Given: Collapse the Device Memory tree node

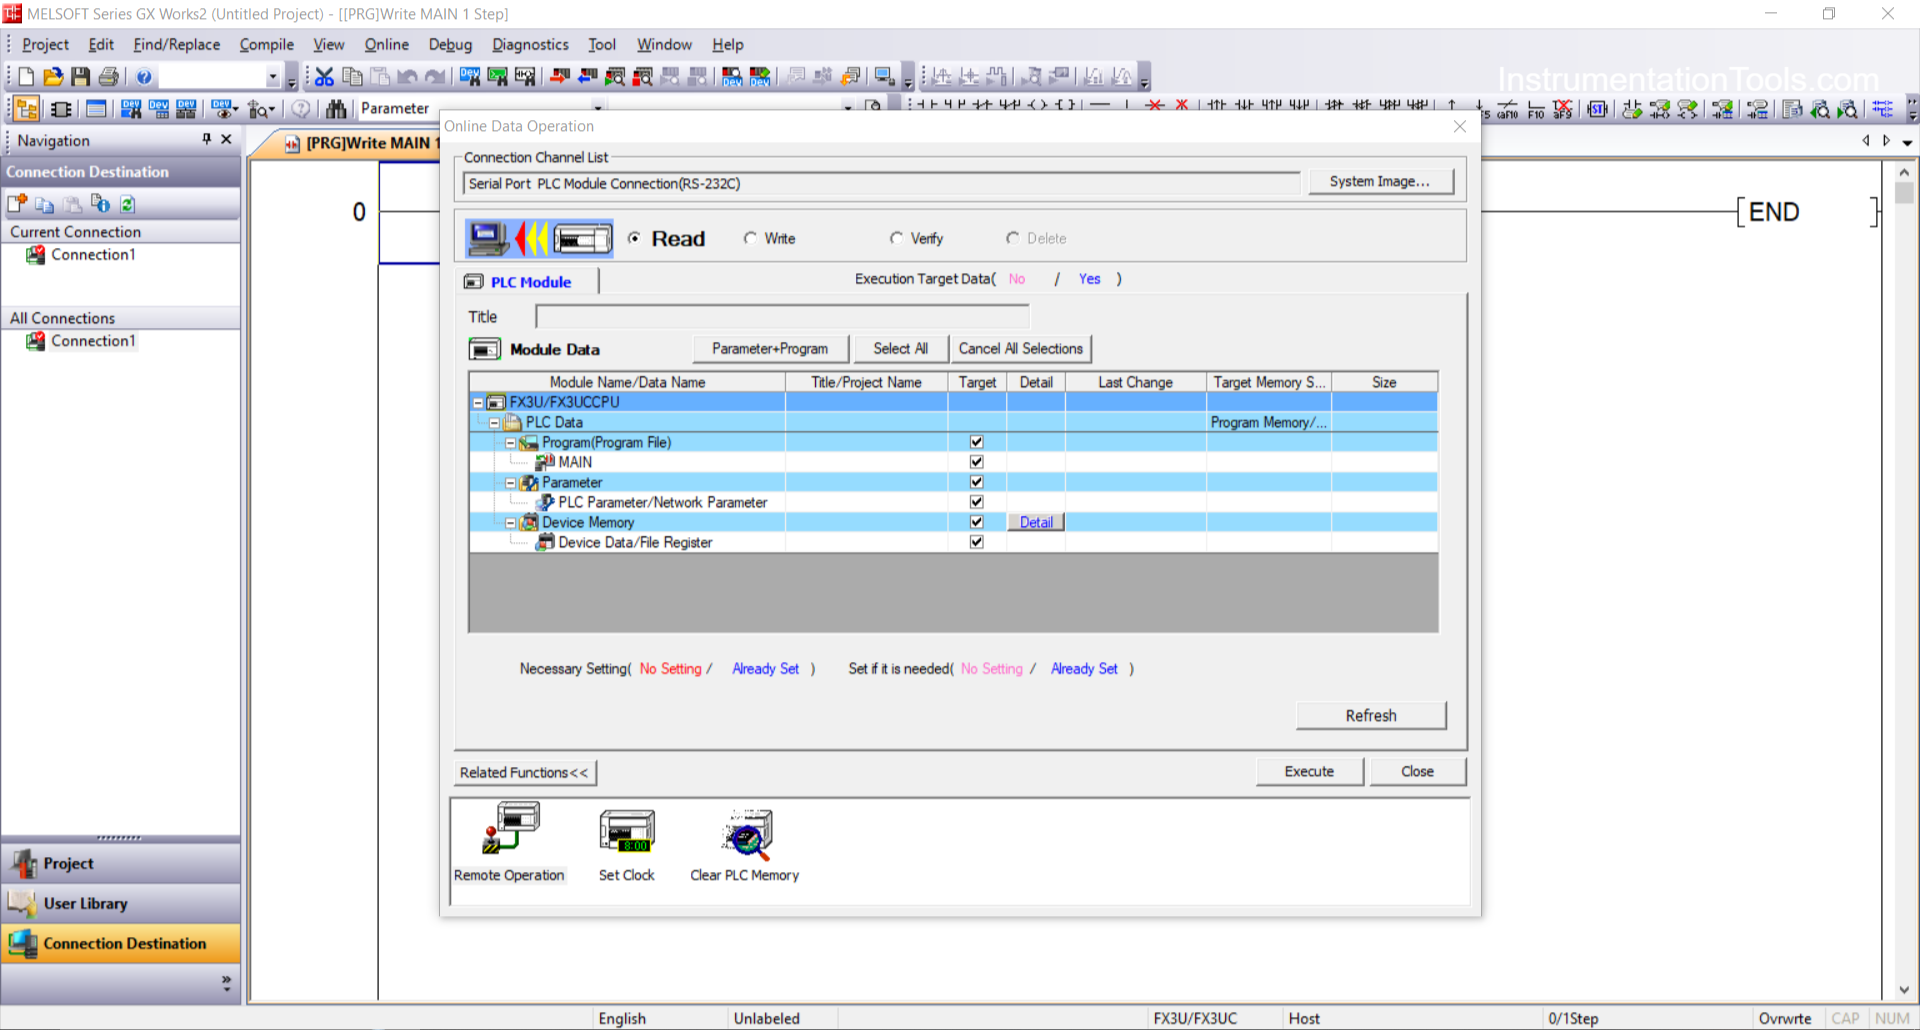Looking at the screenshot, I should [510, 522].
